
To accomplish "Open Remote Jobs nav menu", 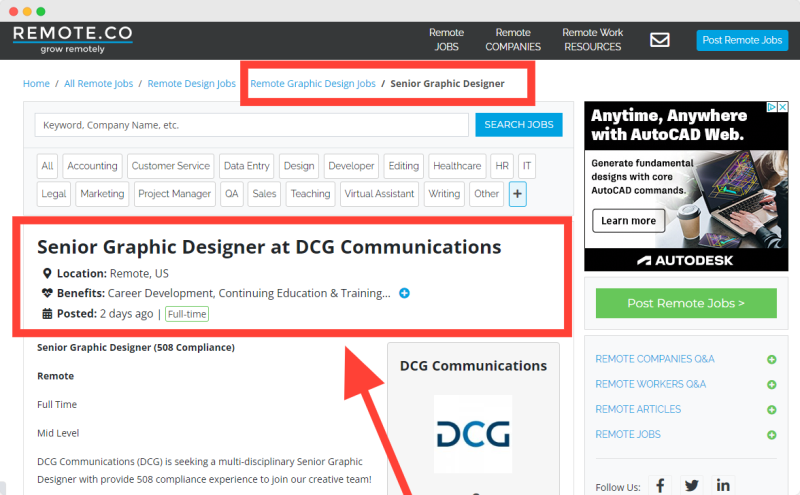I will click(446, 40).
